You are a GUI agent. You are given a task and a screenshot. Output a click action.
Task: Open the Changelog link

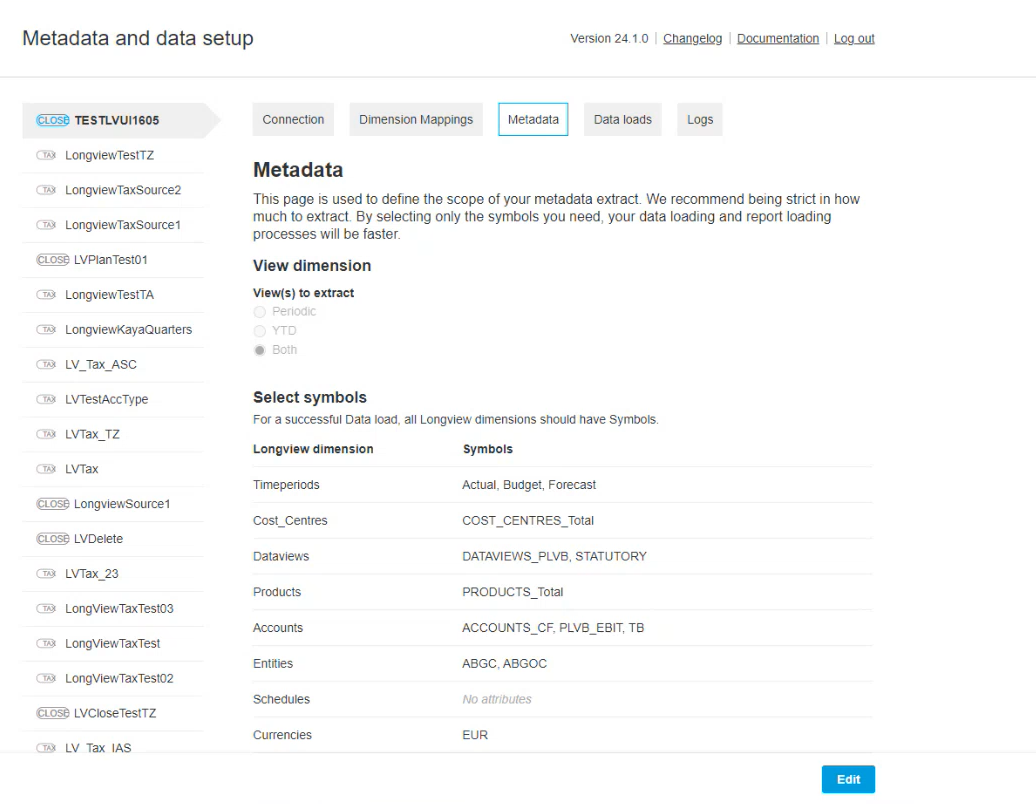(692, 39)
